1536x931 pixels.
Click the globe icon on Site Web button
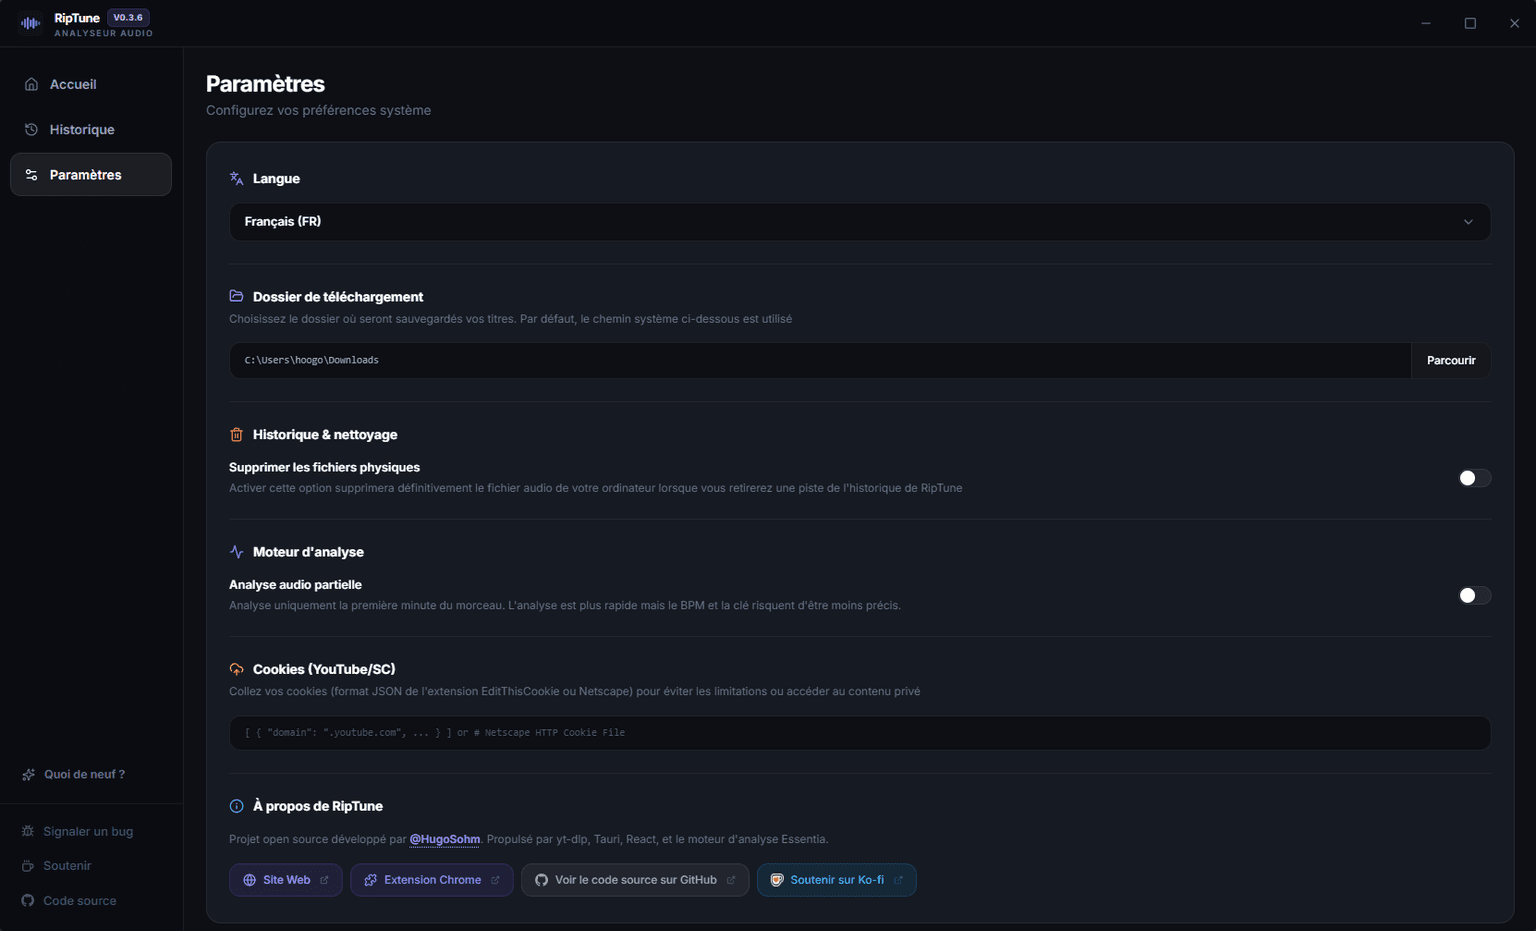(x=250, y=880)
